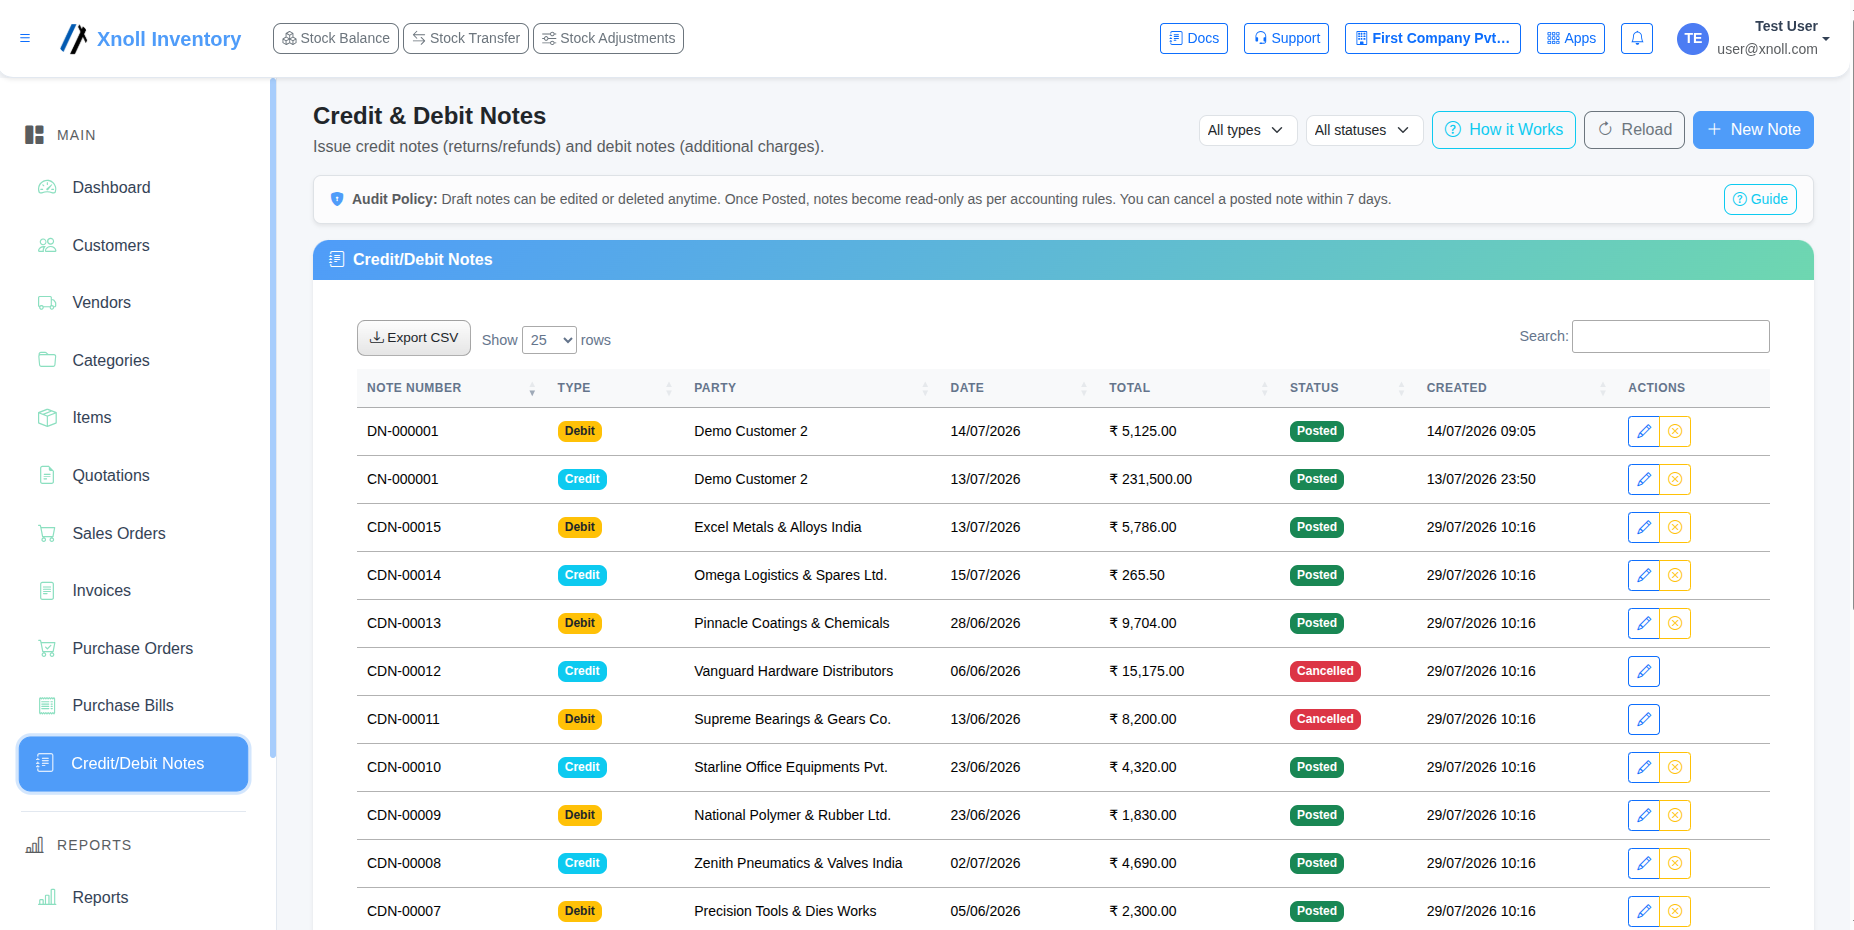Sort table by Created column
Image resolution: width=1854 pixels, height=930 pixels.
pyautogui.click(x=1517, y=388)
